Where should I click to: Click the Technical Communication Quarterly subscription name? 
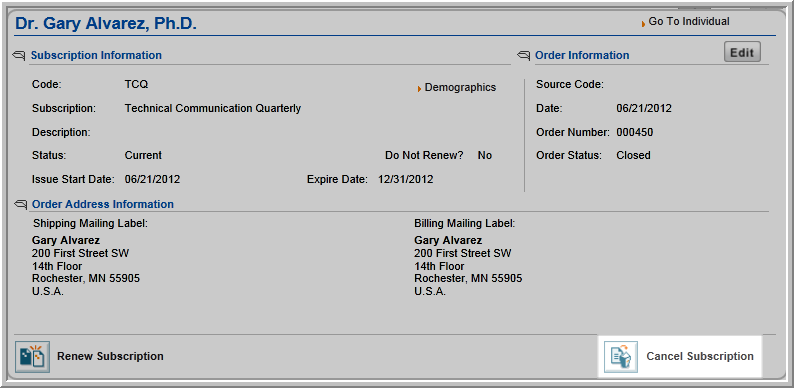click(213, 108)
